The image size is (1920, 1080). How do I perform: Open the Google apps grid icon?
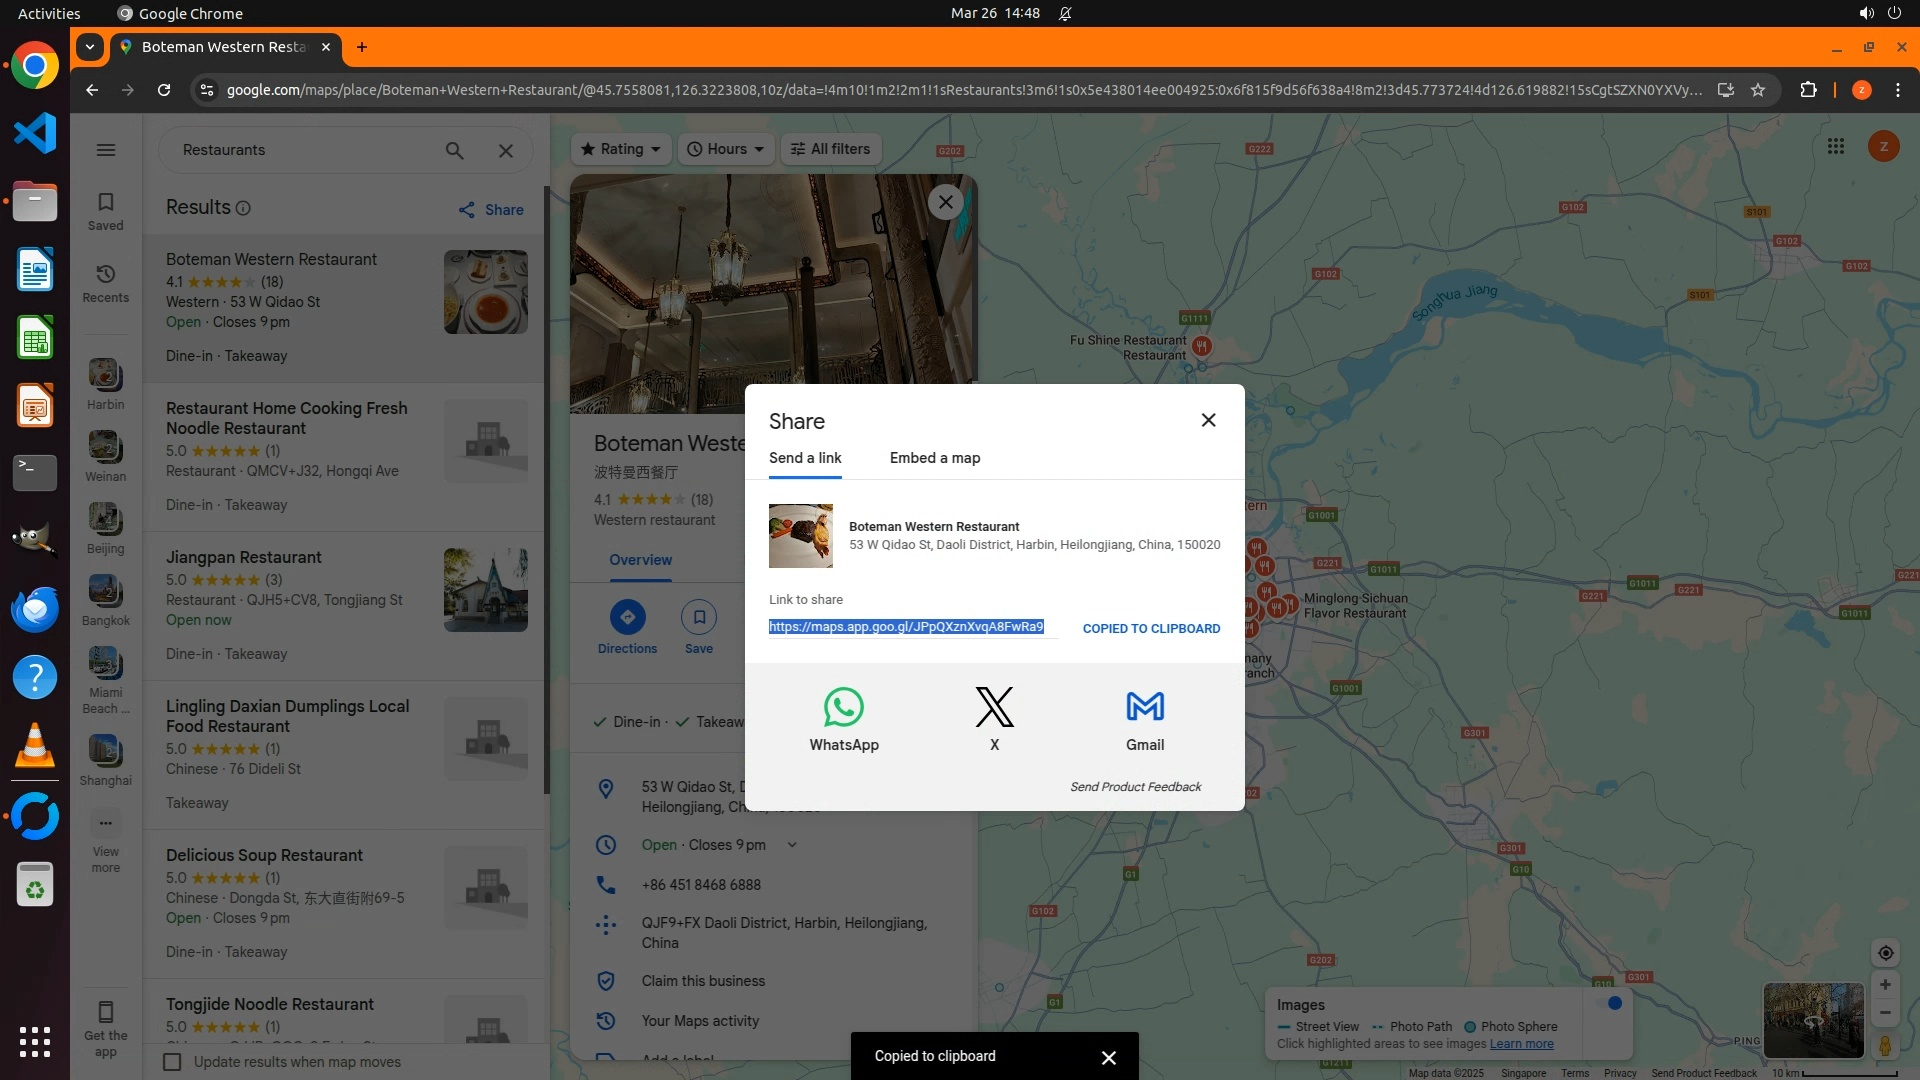click(1835, 147)
